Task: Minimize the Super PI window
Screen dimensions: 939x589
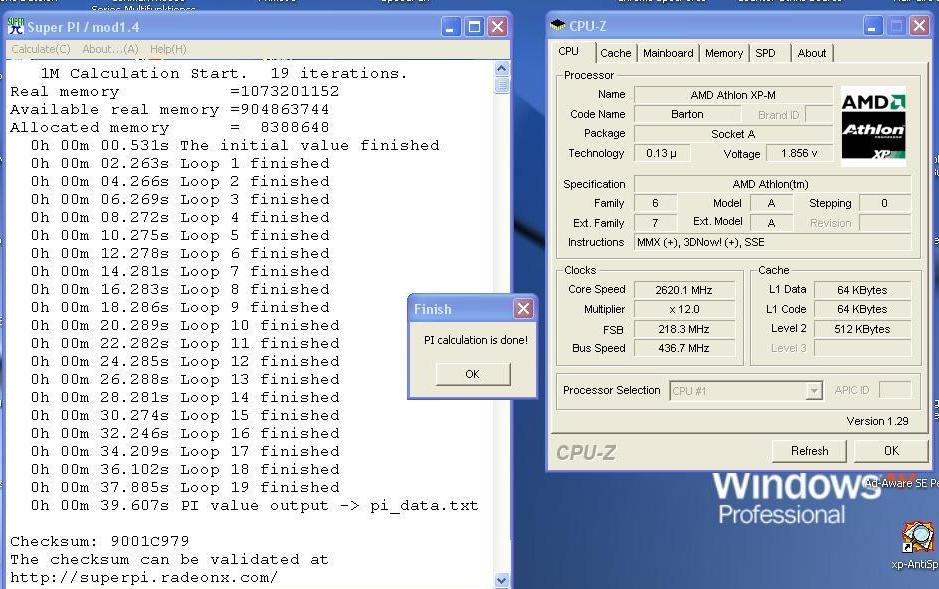Action: (x=451, y=27)
